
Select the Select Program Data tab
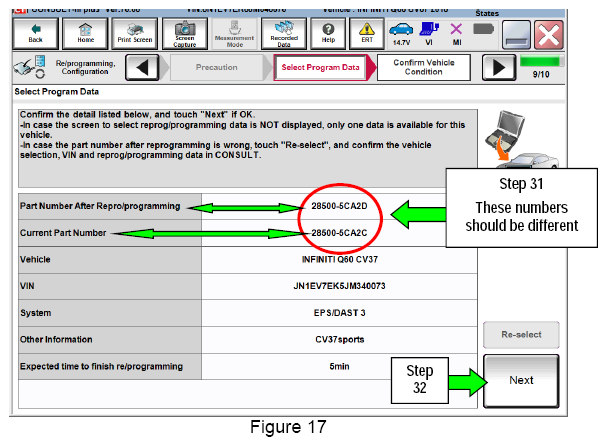coord(321,67)
